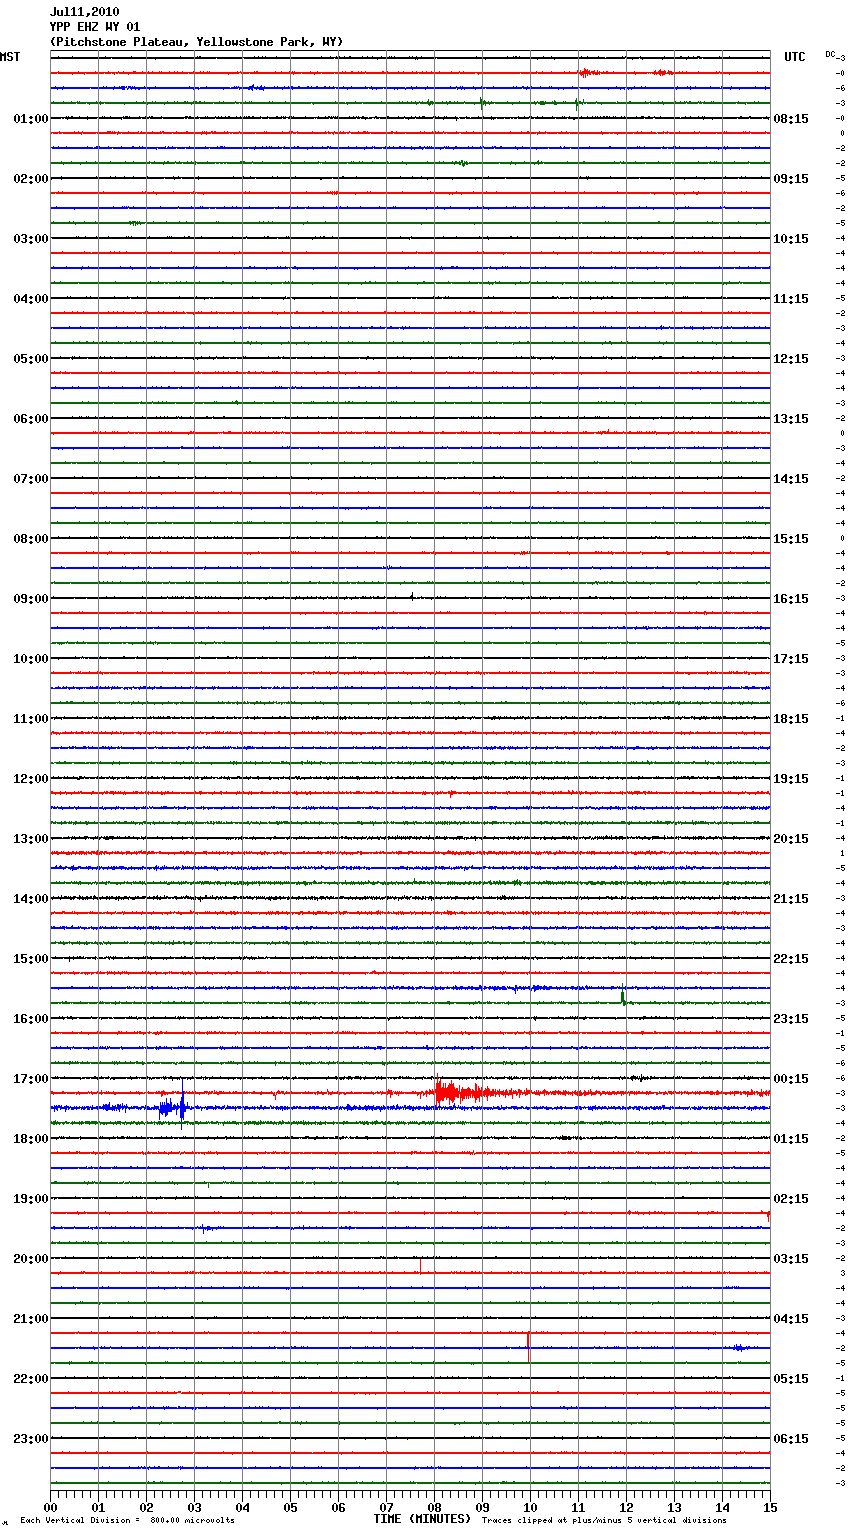The image size is (850, 1534).
Task: Click minute 12 on the bottom axis
Action: coord(626,1507)
